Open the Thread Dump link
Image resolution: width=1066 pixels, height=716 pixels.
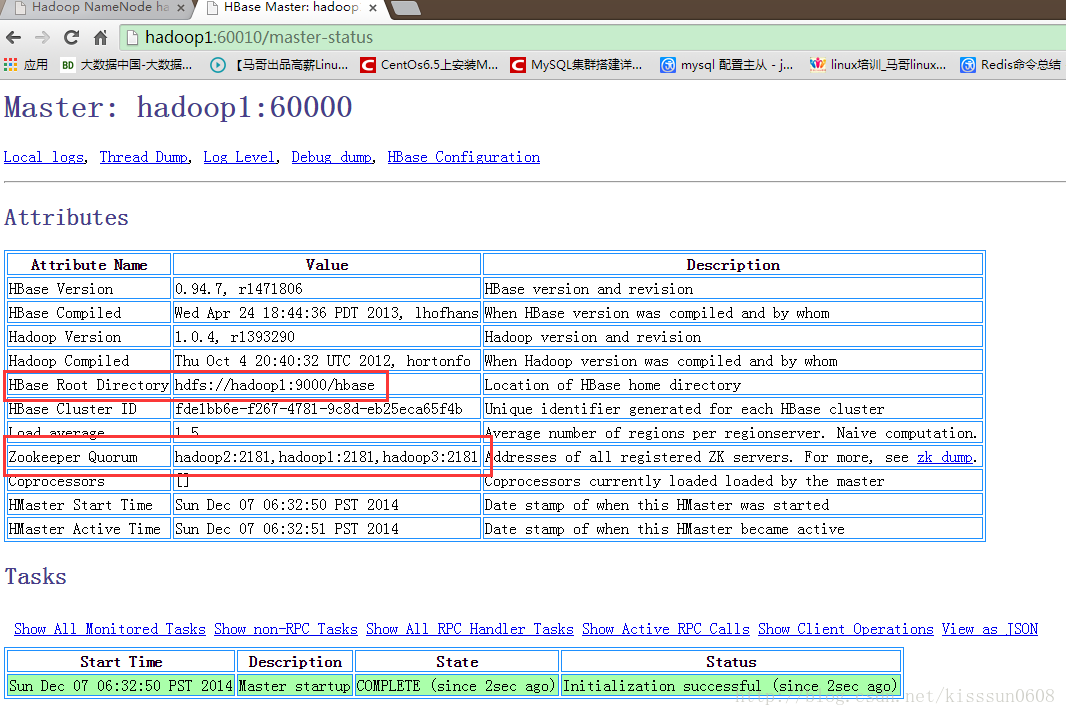point(144,157)
